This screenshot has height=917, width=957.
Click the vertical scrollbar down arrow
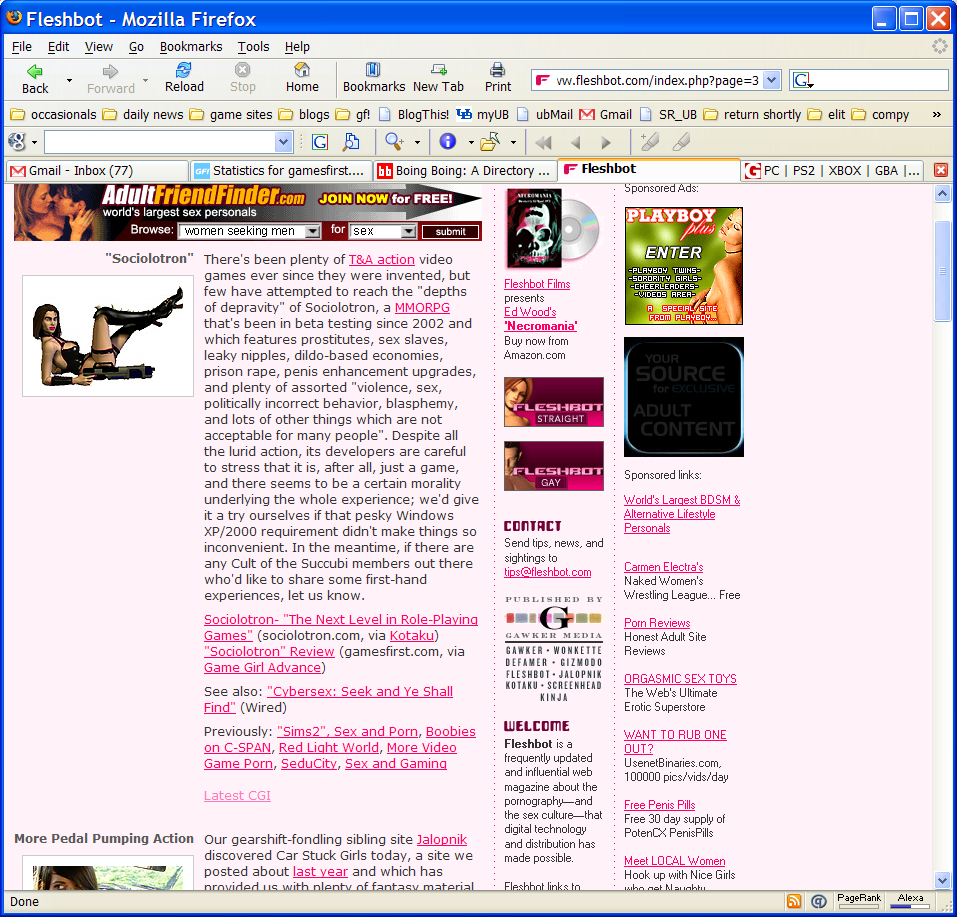(x=942, y=880)
